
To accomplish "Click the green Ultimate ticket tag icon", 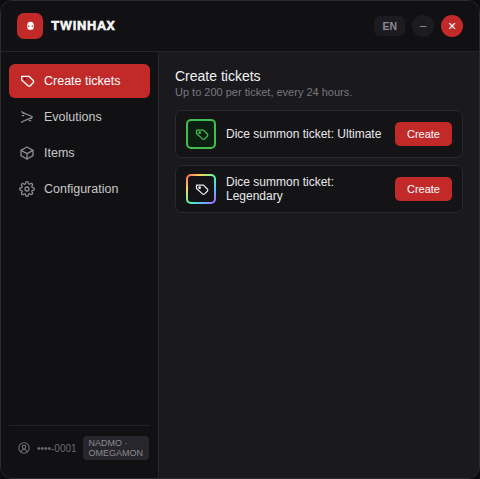I will pos(201,134).
